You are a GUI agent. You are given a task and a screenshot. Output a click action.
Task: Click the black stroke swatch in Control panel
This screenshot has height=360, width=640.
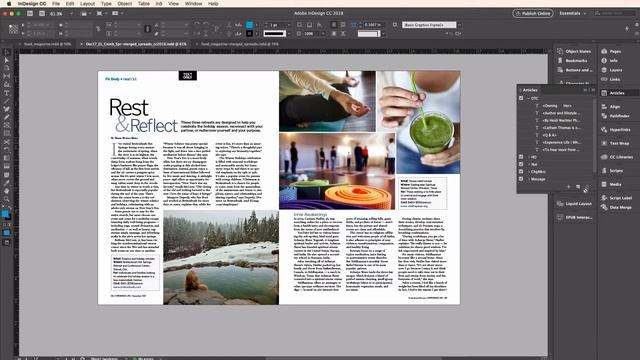coord(249,33)
